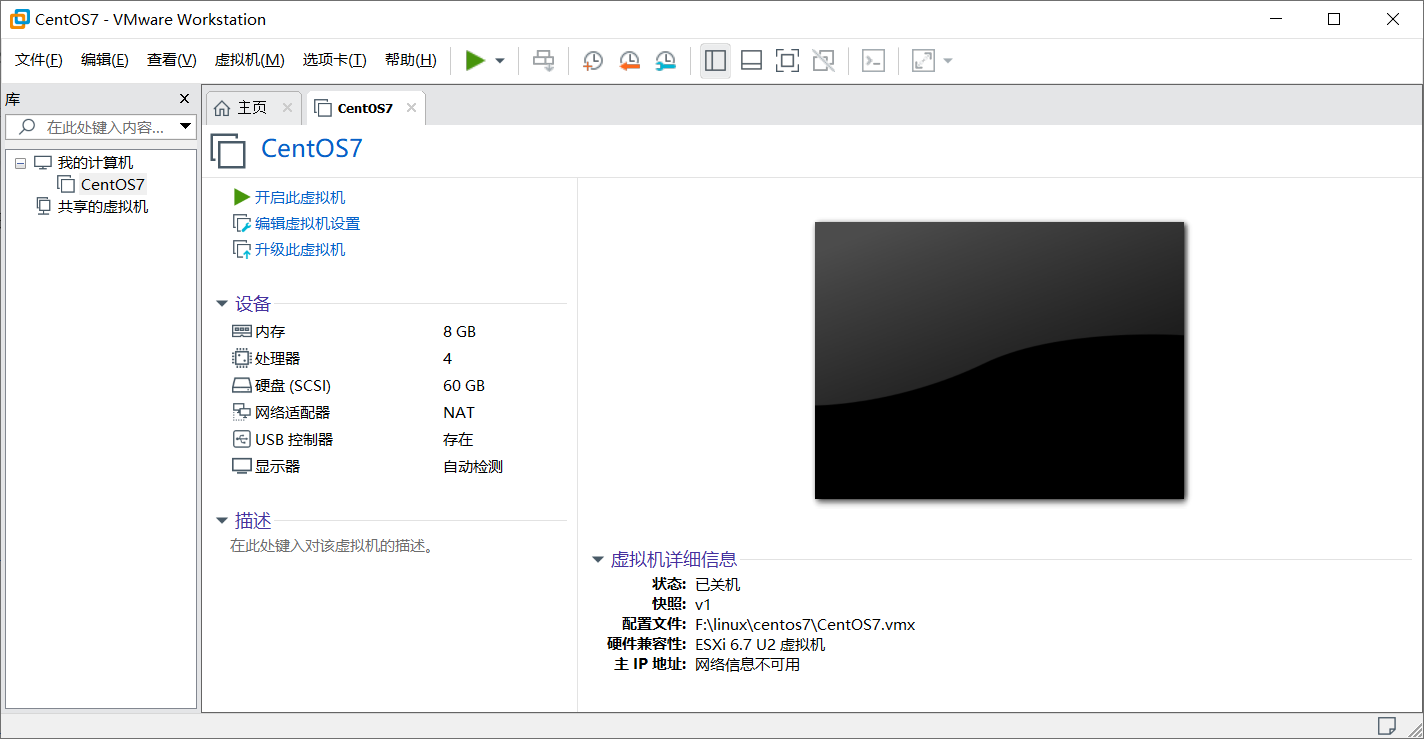Viewport: 1424px width, 739px height.
Task: Collapse the 设备 section
Action: (x=222, y=304)
